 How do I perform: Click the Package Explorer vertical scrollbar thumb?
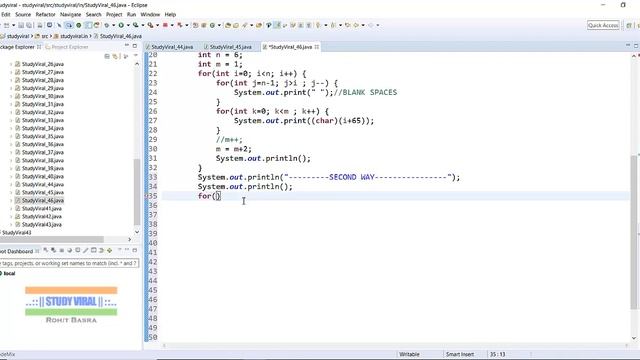[137, 192]
